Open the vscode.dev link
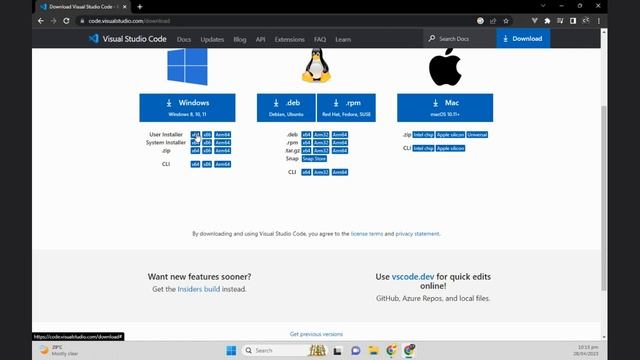Viewport: 640px width, 360px height. 413,277
